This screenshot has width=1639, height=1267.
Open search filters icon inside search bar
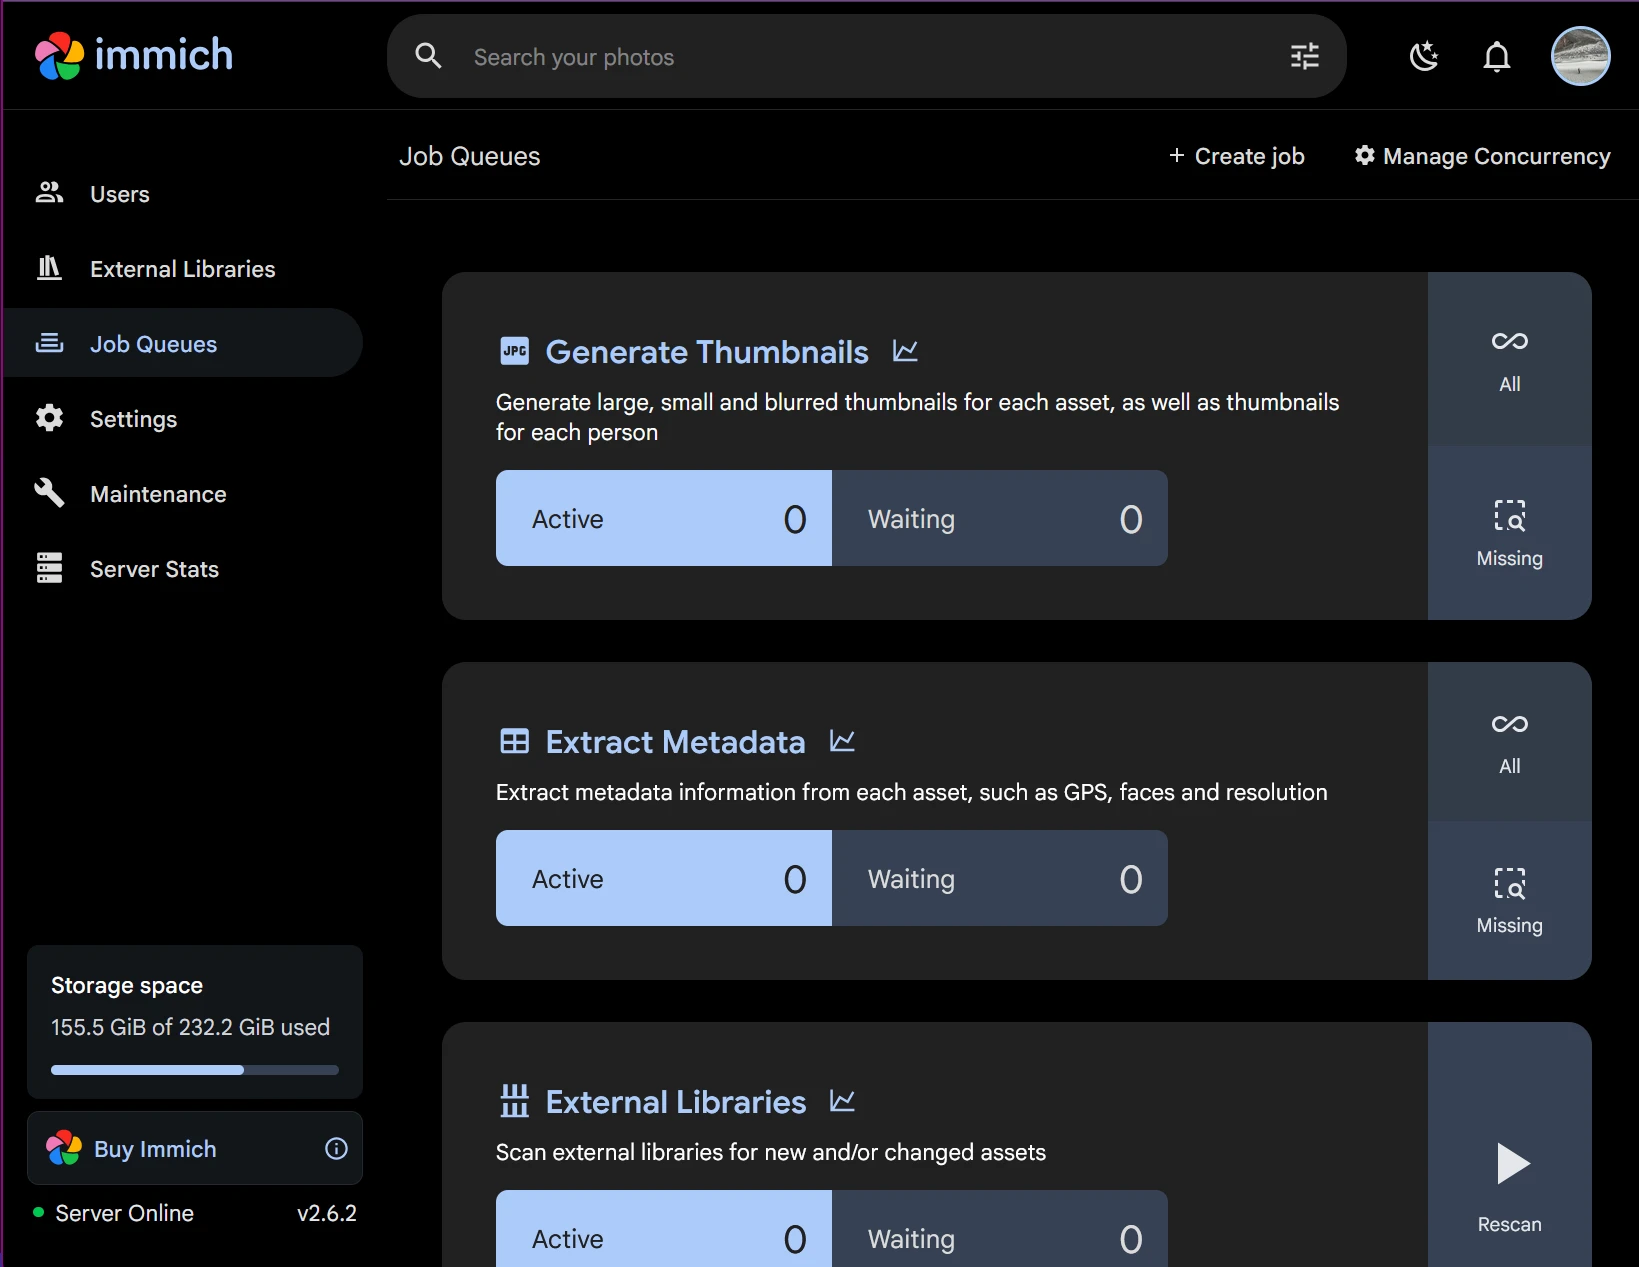[x=1303, y=57]
